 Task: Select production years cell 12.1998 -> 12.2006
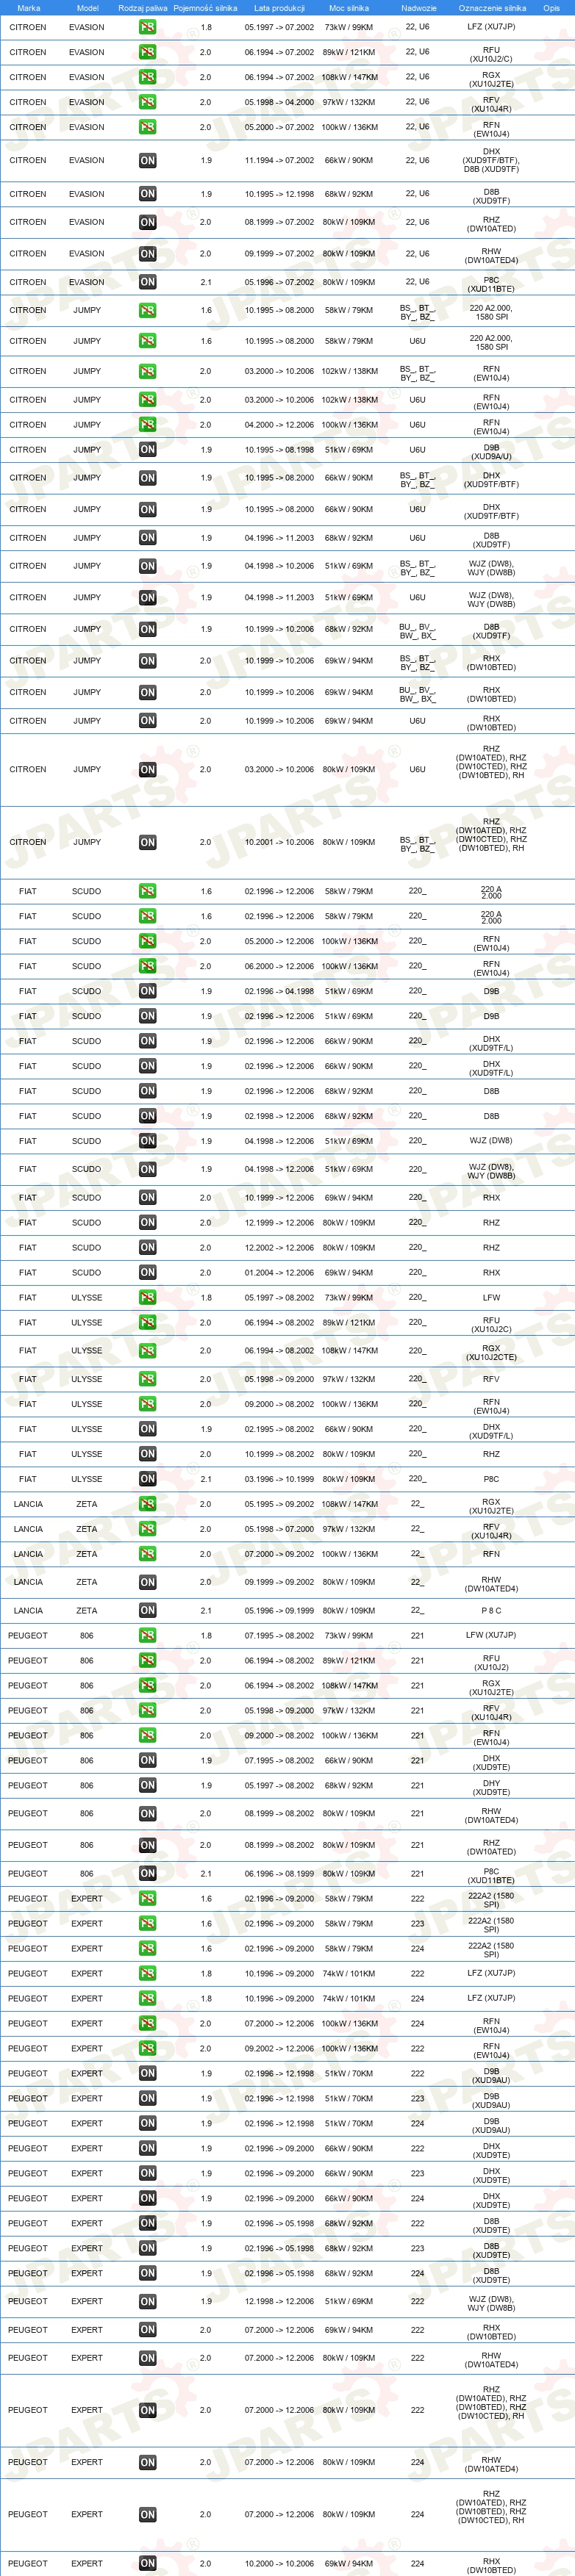click(x=279, y=2302)
